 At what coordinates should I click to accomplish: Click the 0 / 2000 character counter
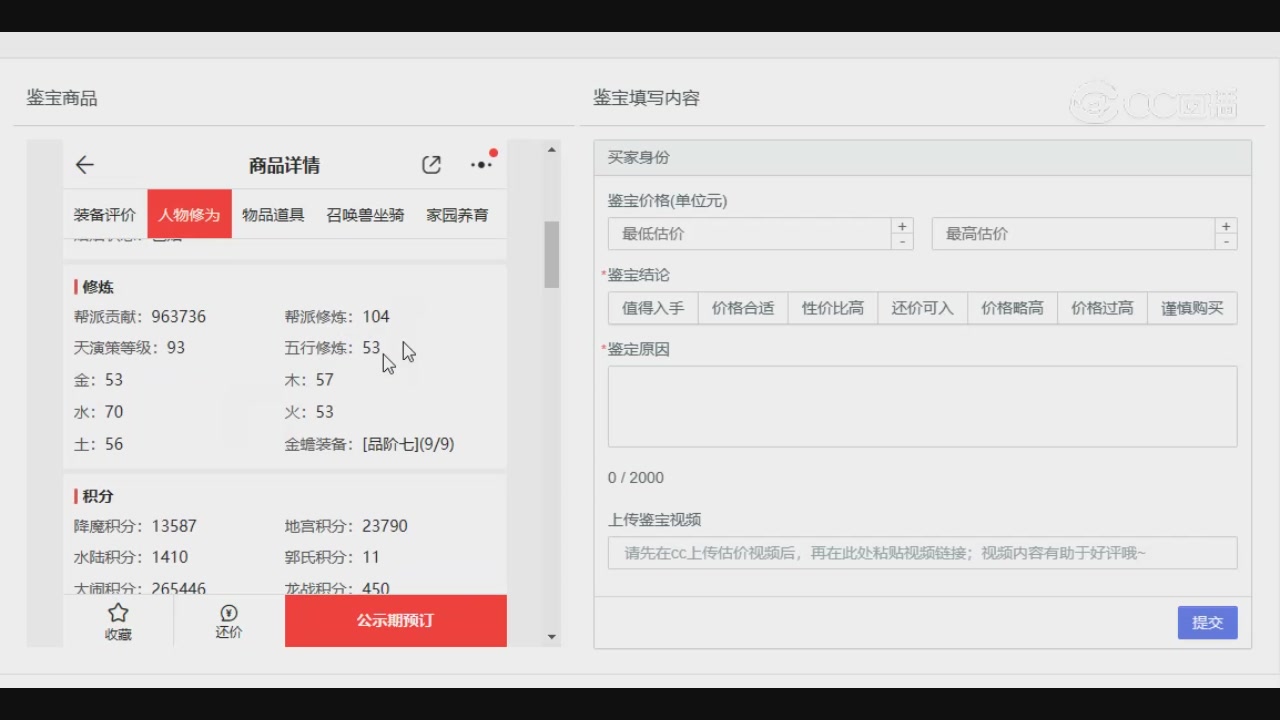point(636,478)
